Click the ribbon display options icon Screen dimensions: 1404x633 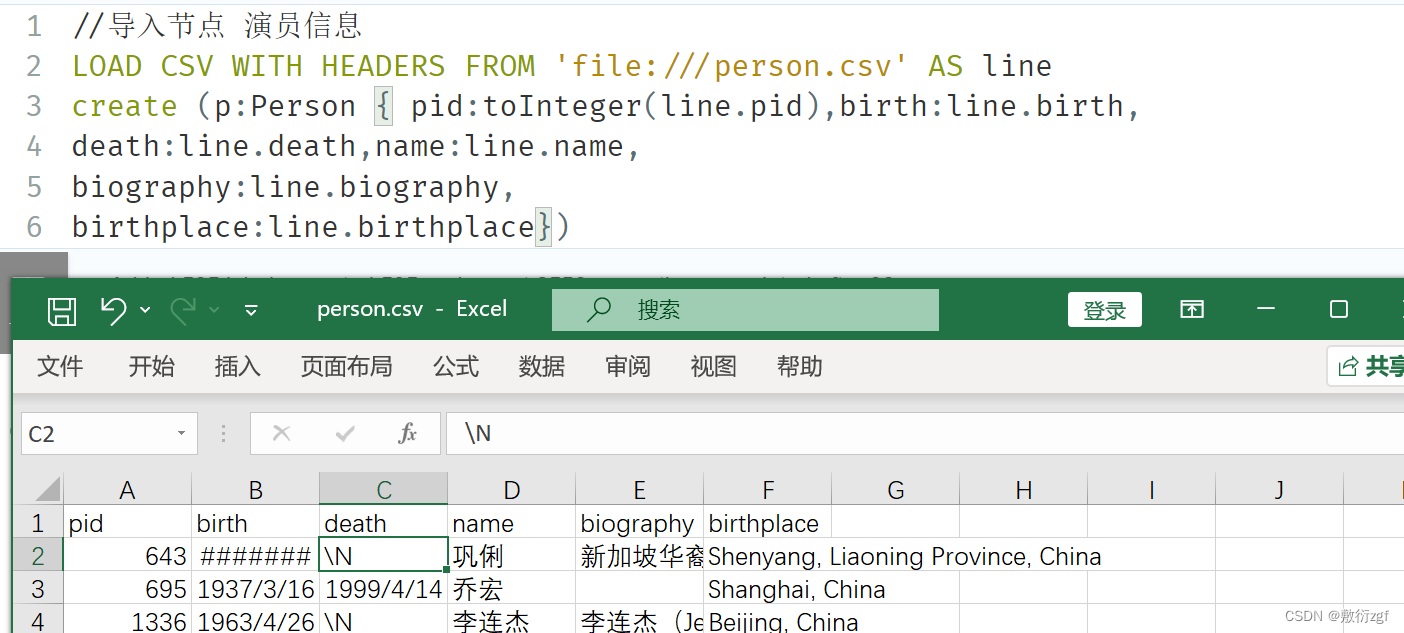[1192, 309]
